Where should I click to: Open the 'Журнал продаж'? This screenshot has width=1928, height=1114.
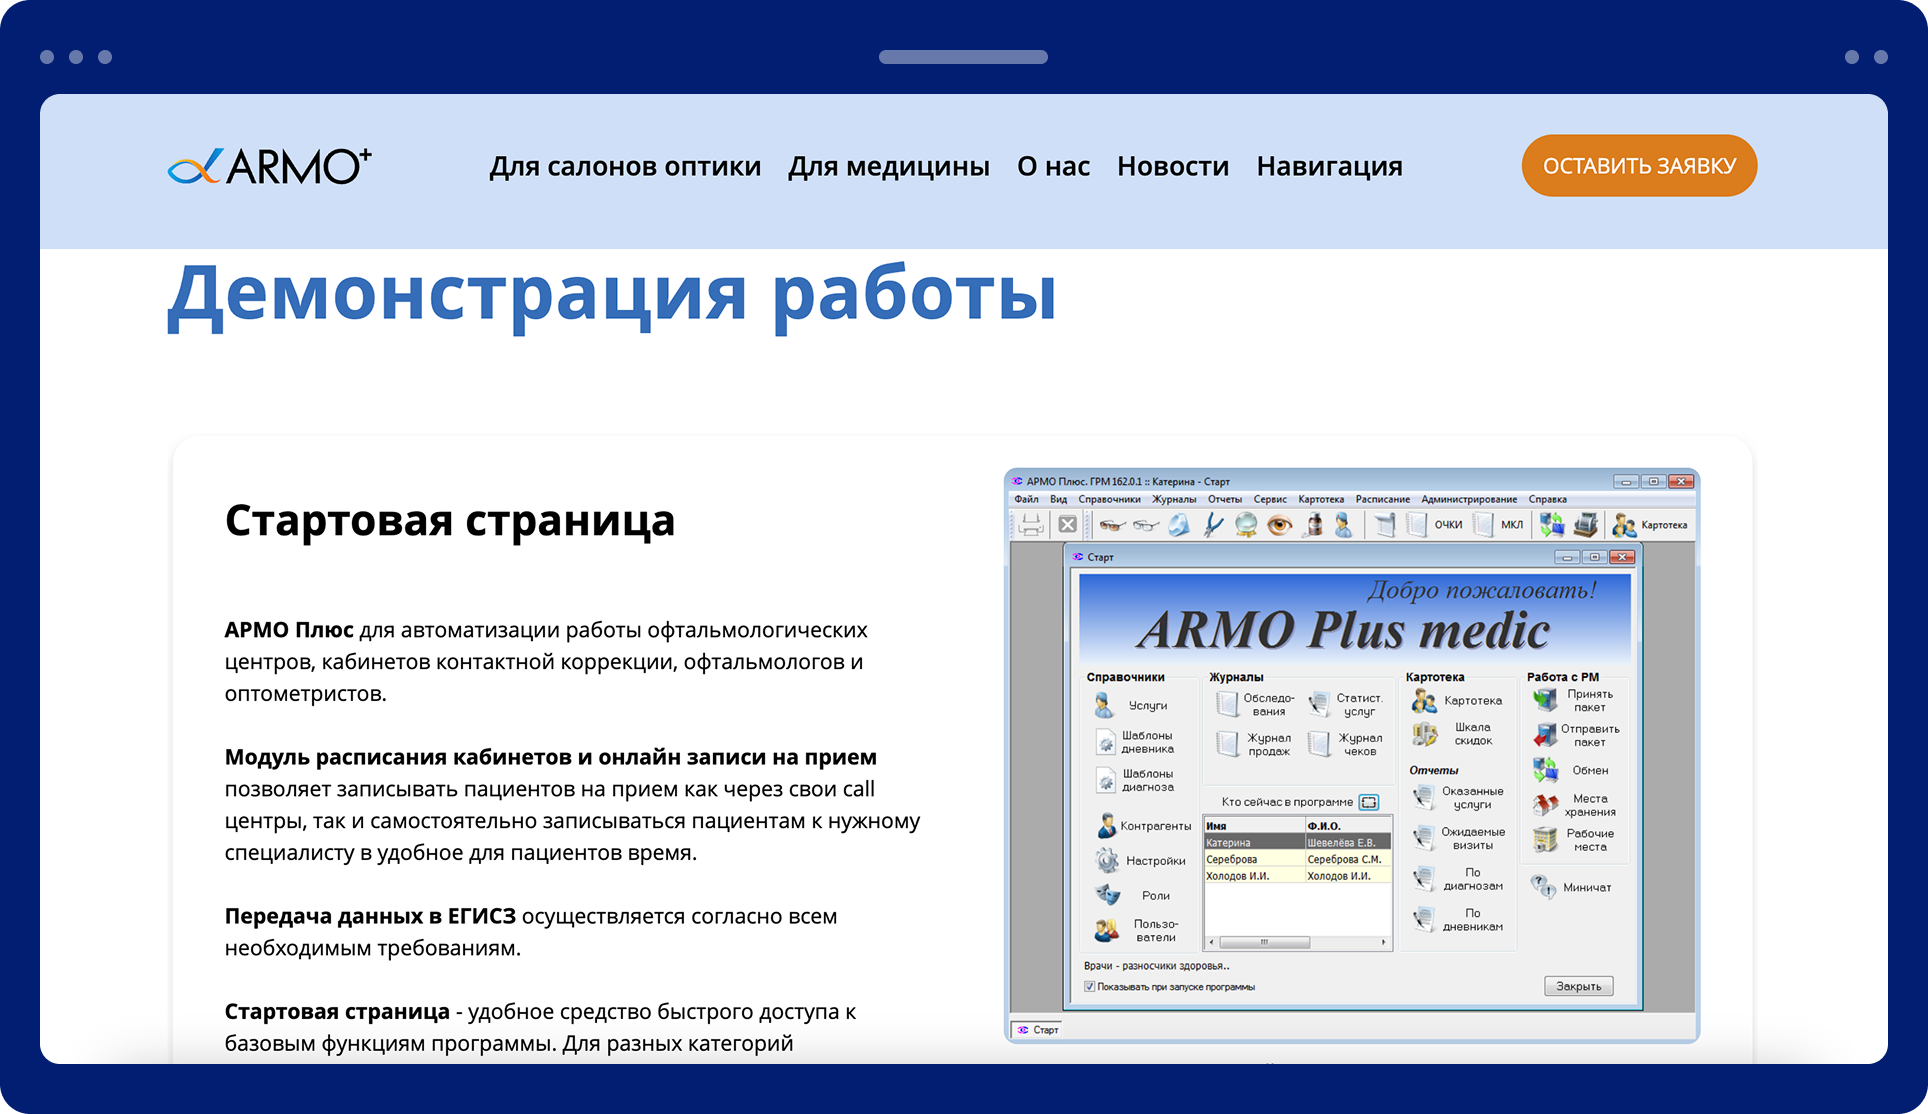(x=1253, y=744)
